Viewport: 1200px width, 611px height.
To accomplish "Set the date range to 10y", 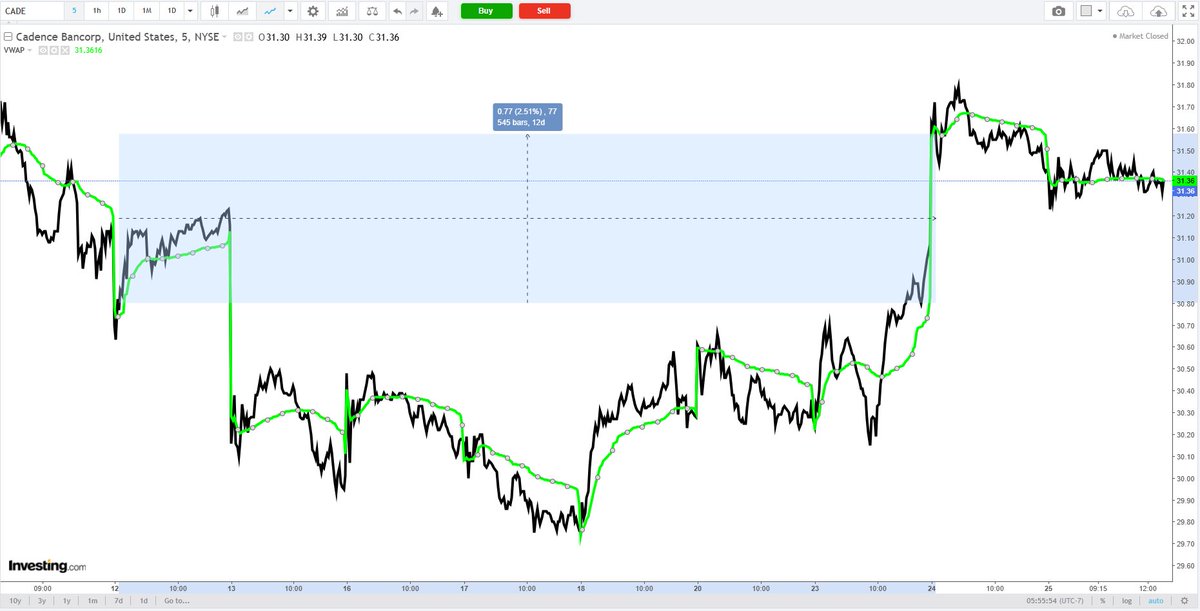I will (17, 600).
